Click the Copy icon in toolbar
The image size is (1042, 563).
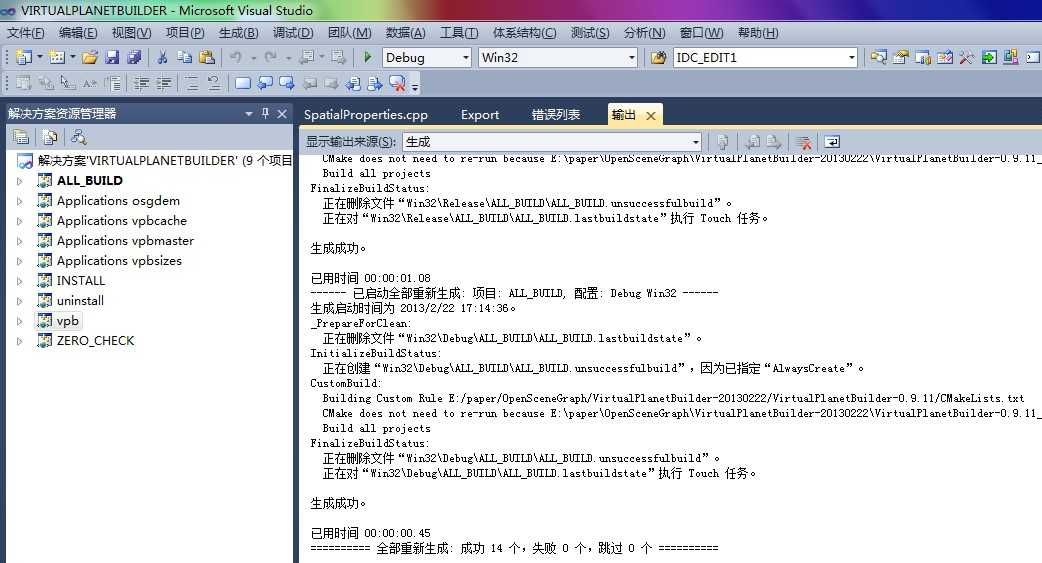(184, 57)
